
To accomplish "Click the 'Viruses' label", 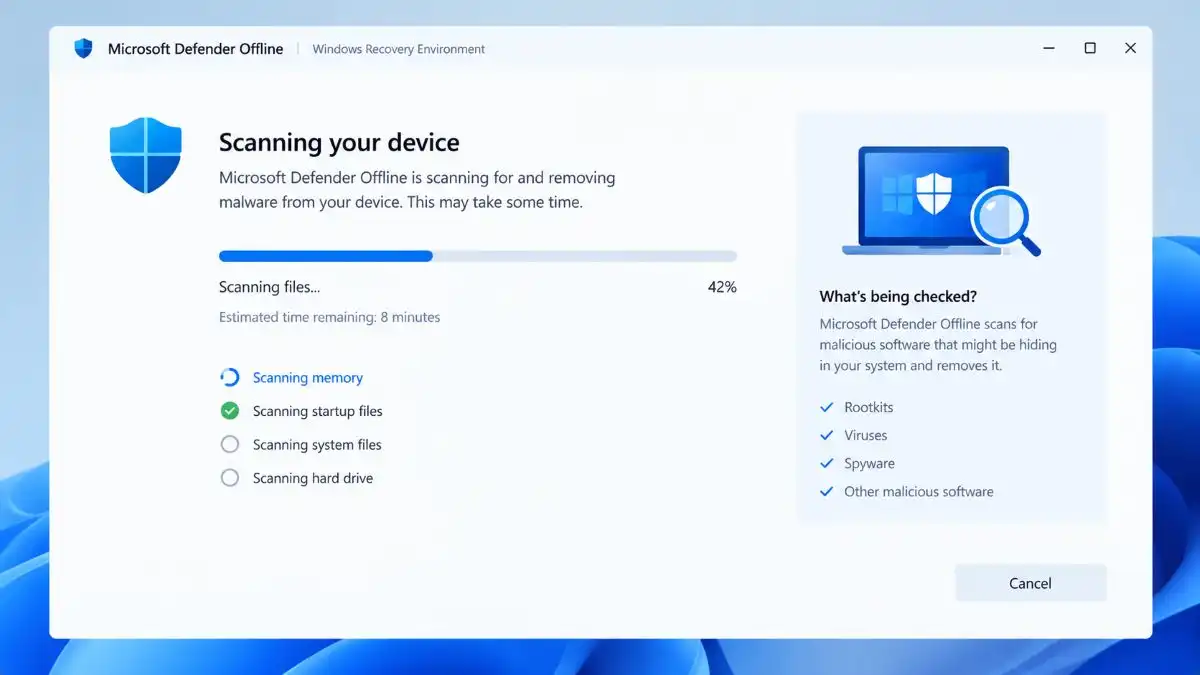I will (866, 435).
